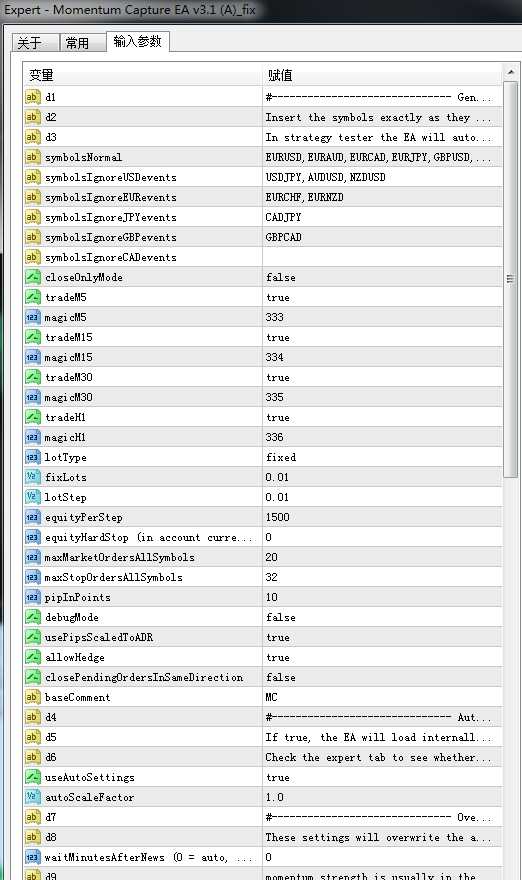Click the icon beside autoScaleFactor
The image size is (522, 880).
pos(33,797)
